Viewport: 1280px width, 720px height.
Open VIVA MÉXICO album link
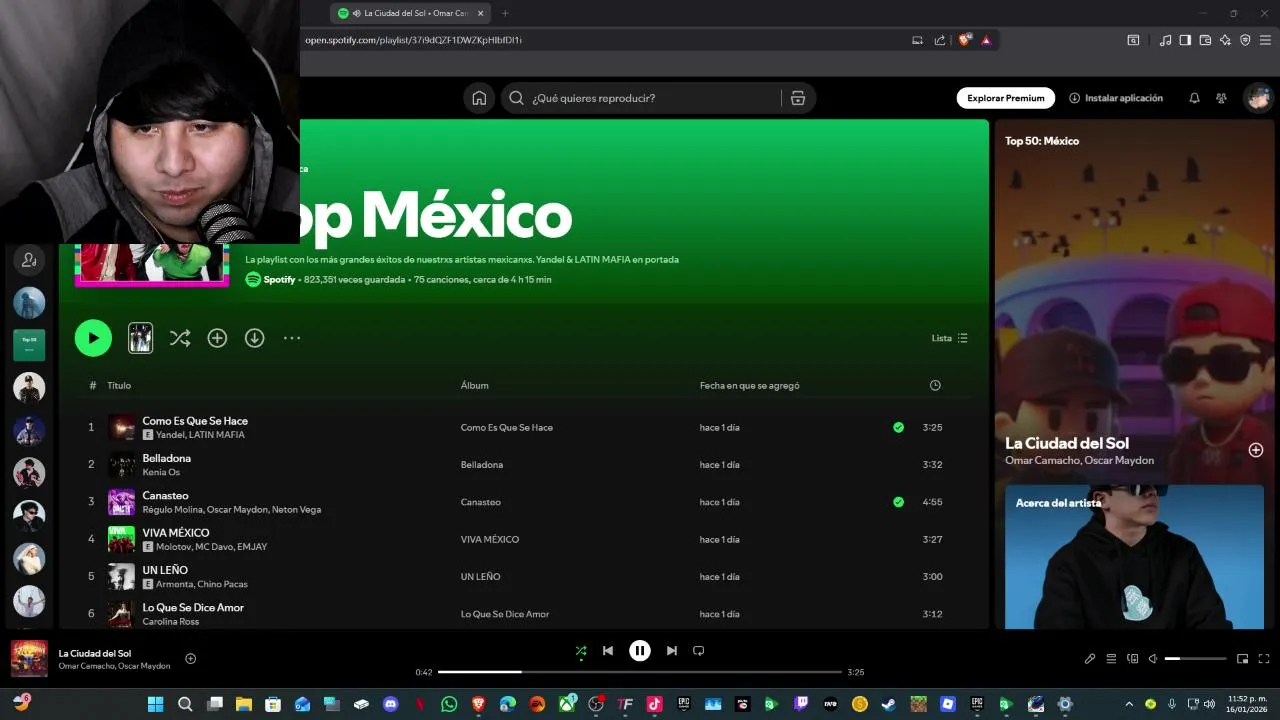click(490, 539)
